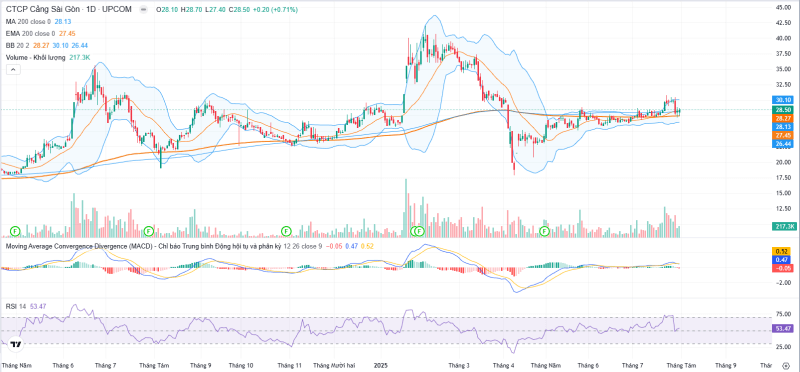Click the Tháng 3 label on the time axis
This screenshot has width=800, height=372.
(460, 365)
